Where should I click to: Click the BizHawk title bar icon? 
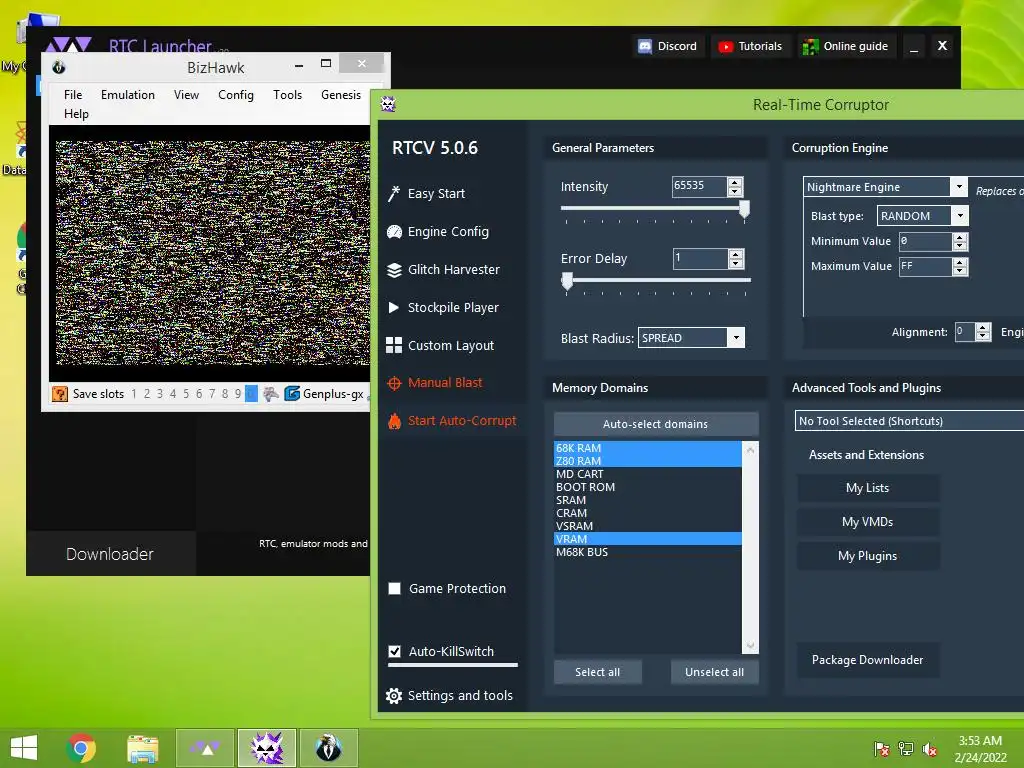[59, 67]
